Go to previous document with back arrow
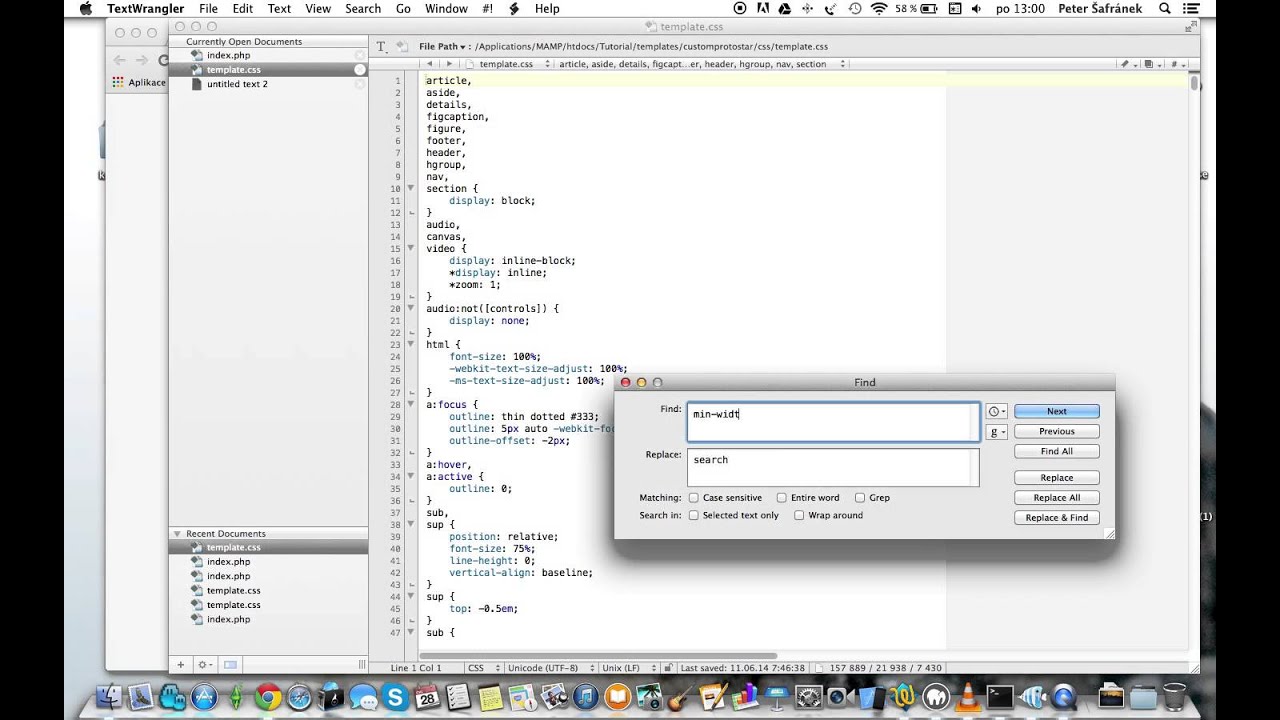This screenshot has width=1280, height=720. [430, 64]
